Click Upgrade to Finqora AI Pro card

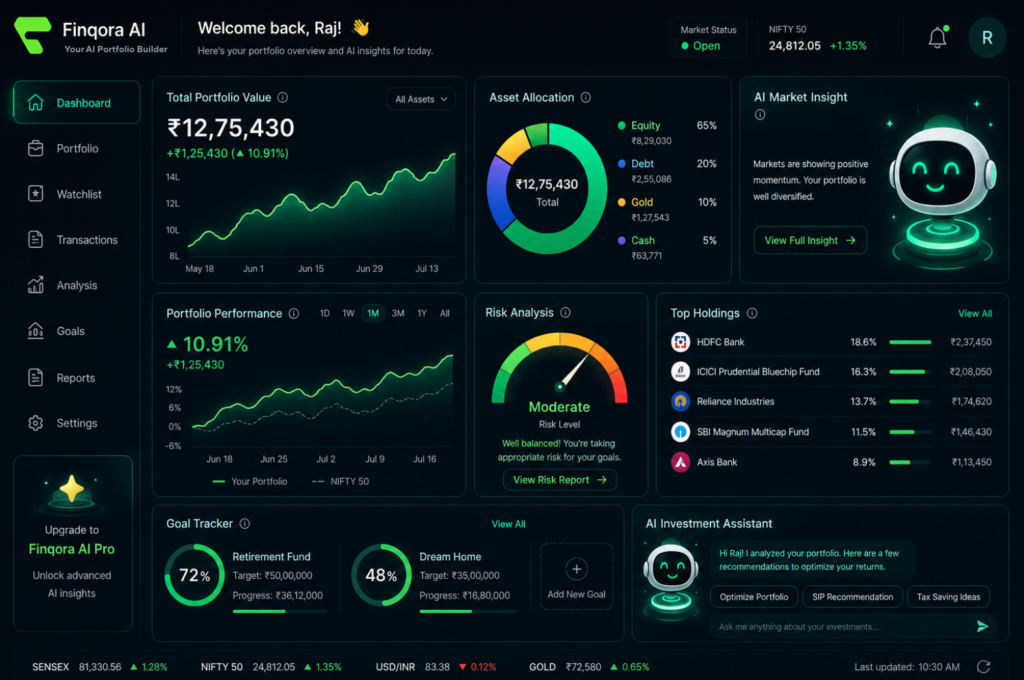(72, 543)
